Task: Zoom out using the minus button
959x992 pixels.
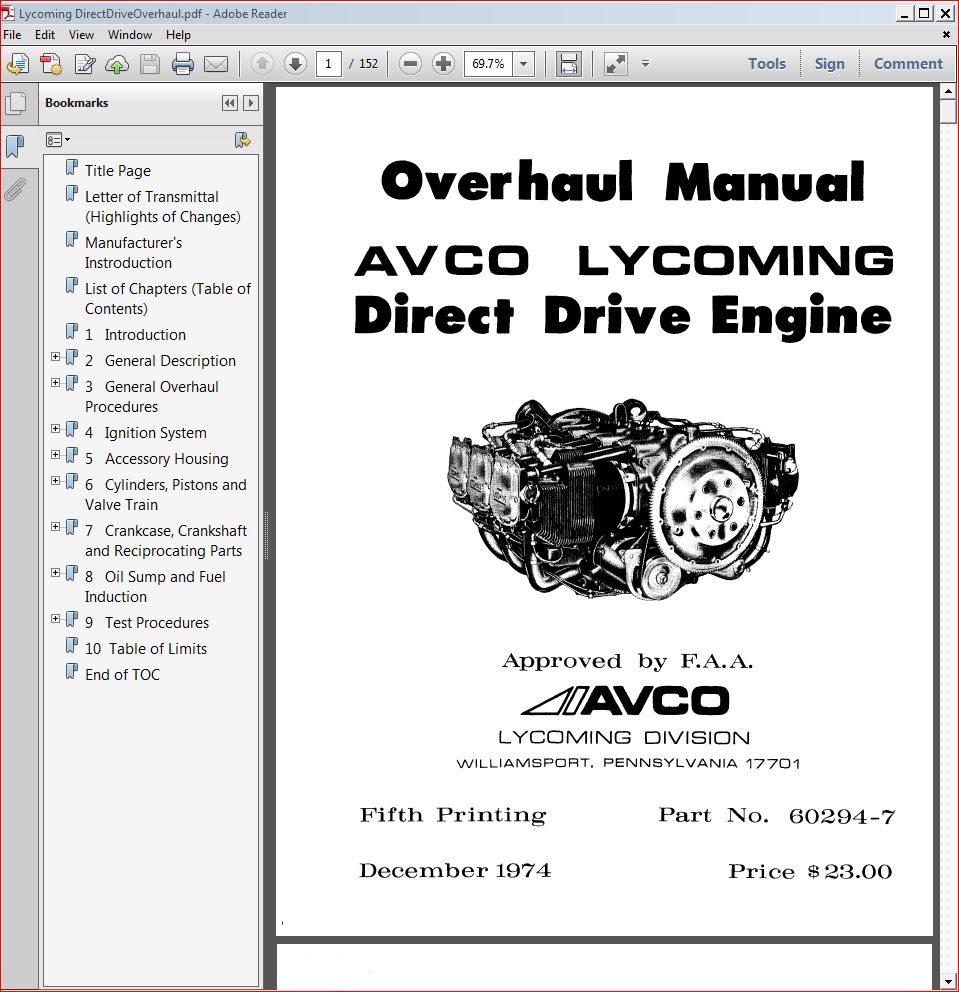Action: click(x=410, y=64)
